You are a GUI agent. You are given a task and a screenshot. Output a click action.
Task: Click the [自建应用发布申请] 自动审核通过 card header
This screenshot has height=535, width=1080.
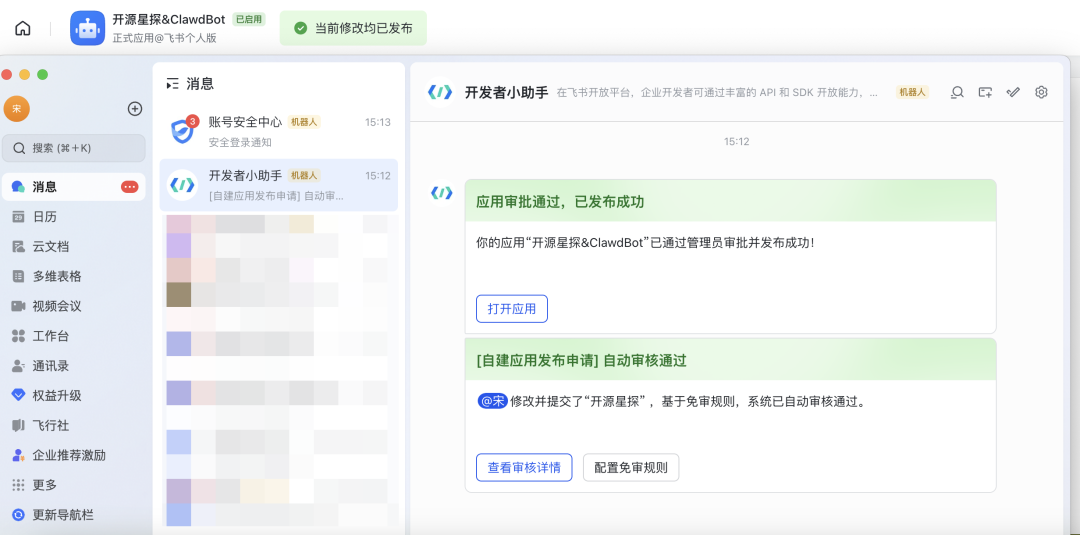point(730,359)
